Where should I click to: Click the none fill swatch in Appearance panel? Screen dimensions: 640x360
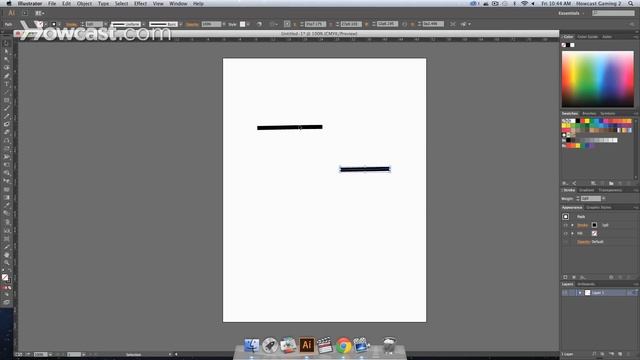594,233
